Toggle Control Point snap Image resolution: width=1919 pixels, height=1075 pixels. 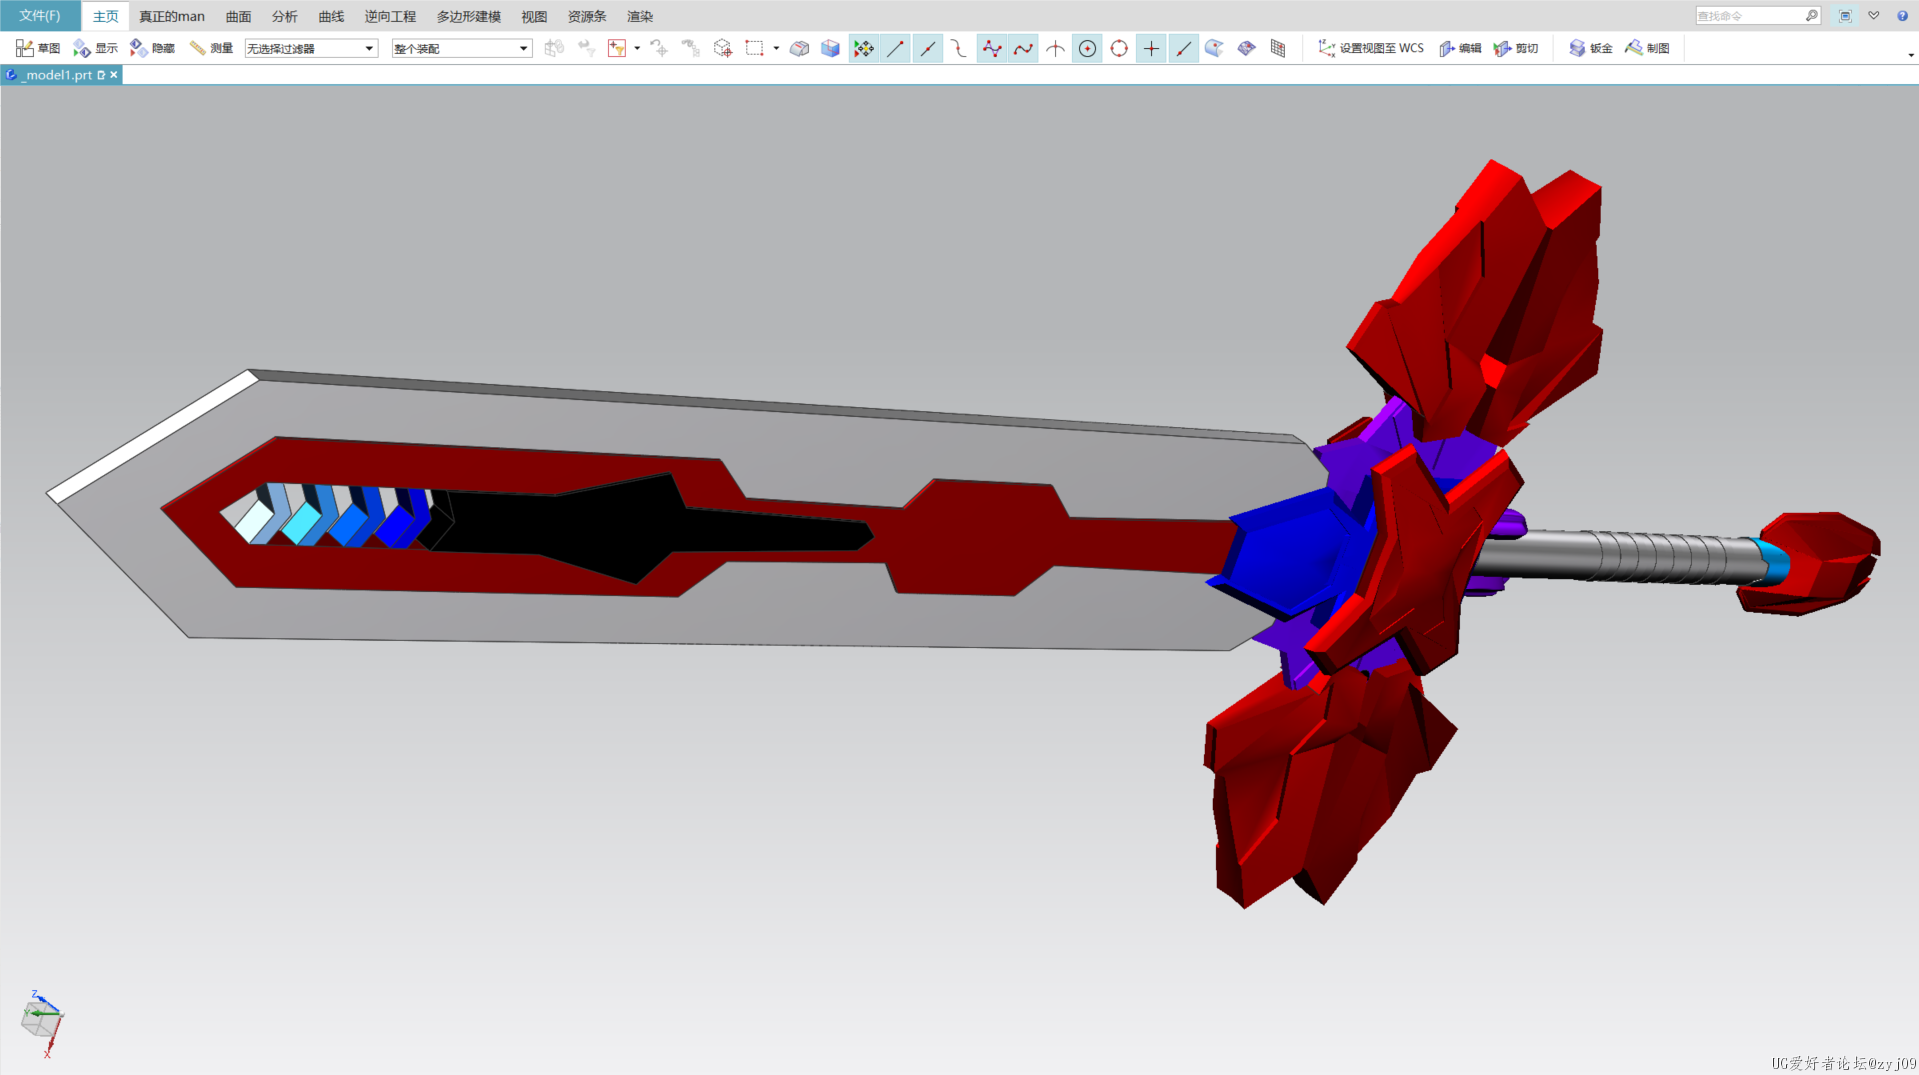(959, 48)
